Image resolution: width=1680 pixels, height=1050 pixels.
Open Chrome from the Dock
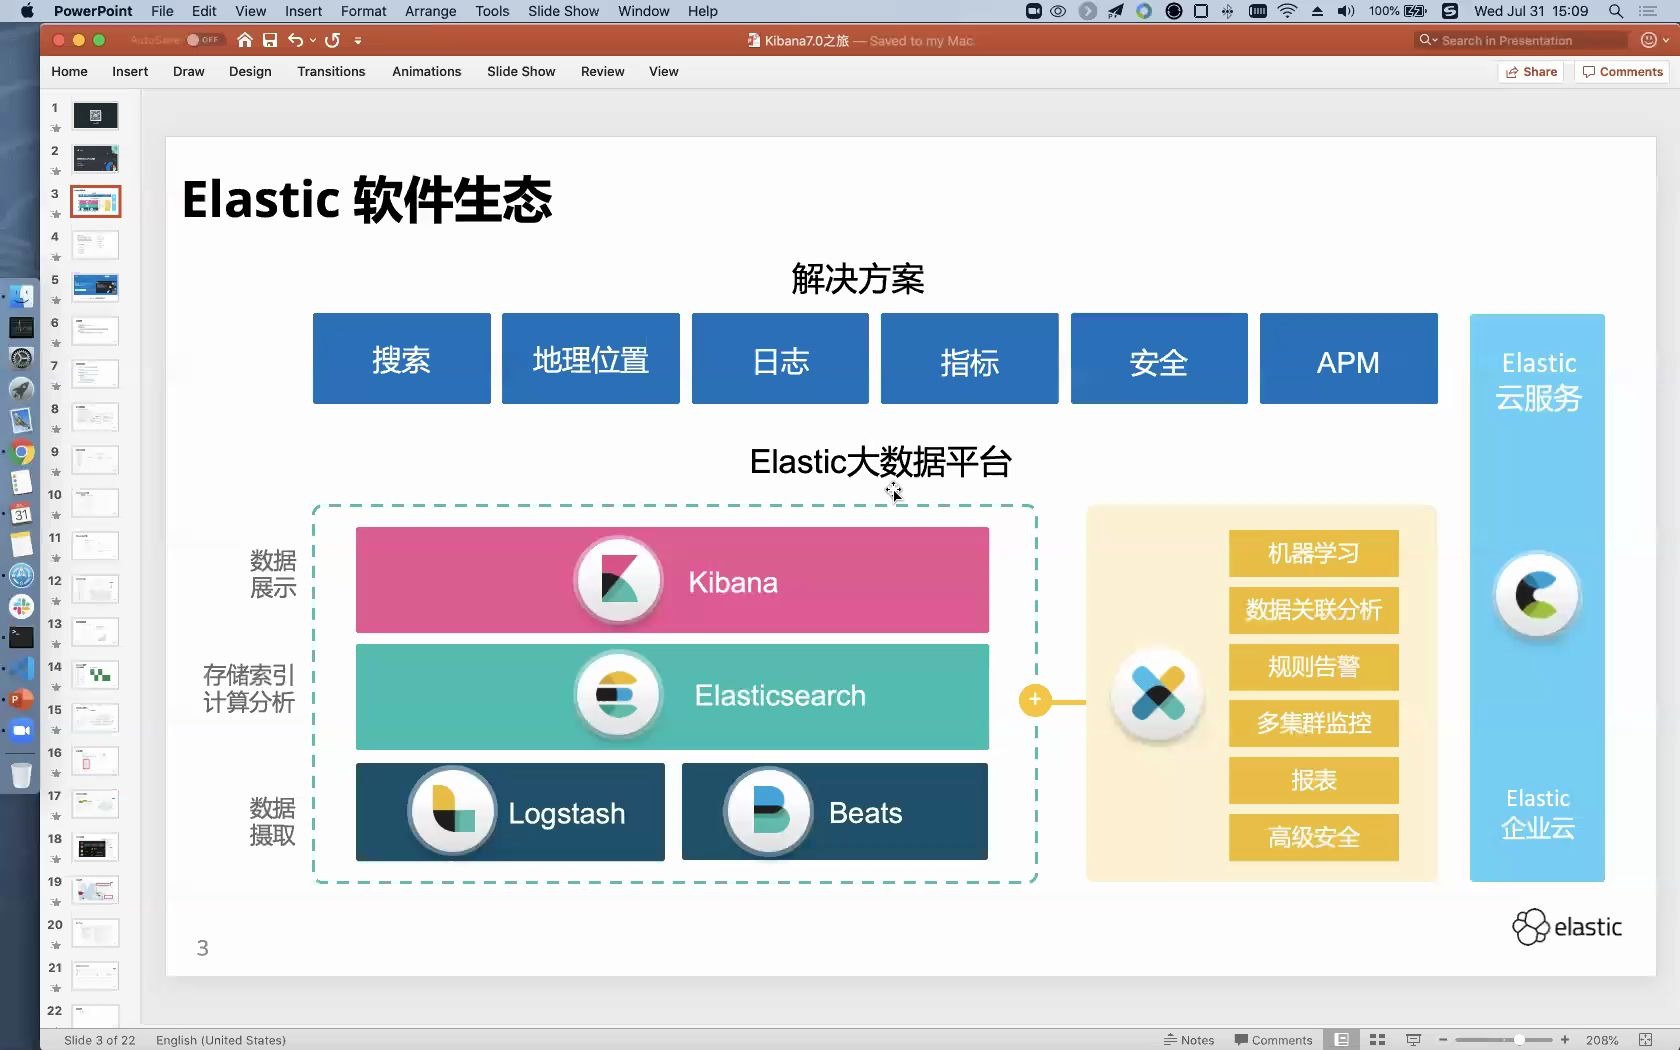pos(21,452)
